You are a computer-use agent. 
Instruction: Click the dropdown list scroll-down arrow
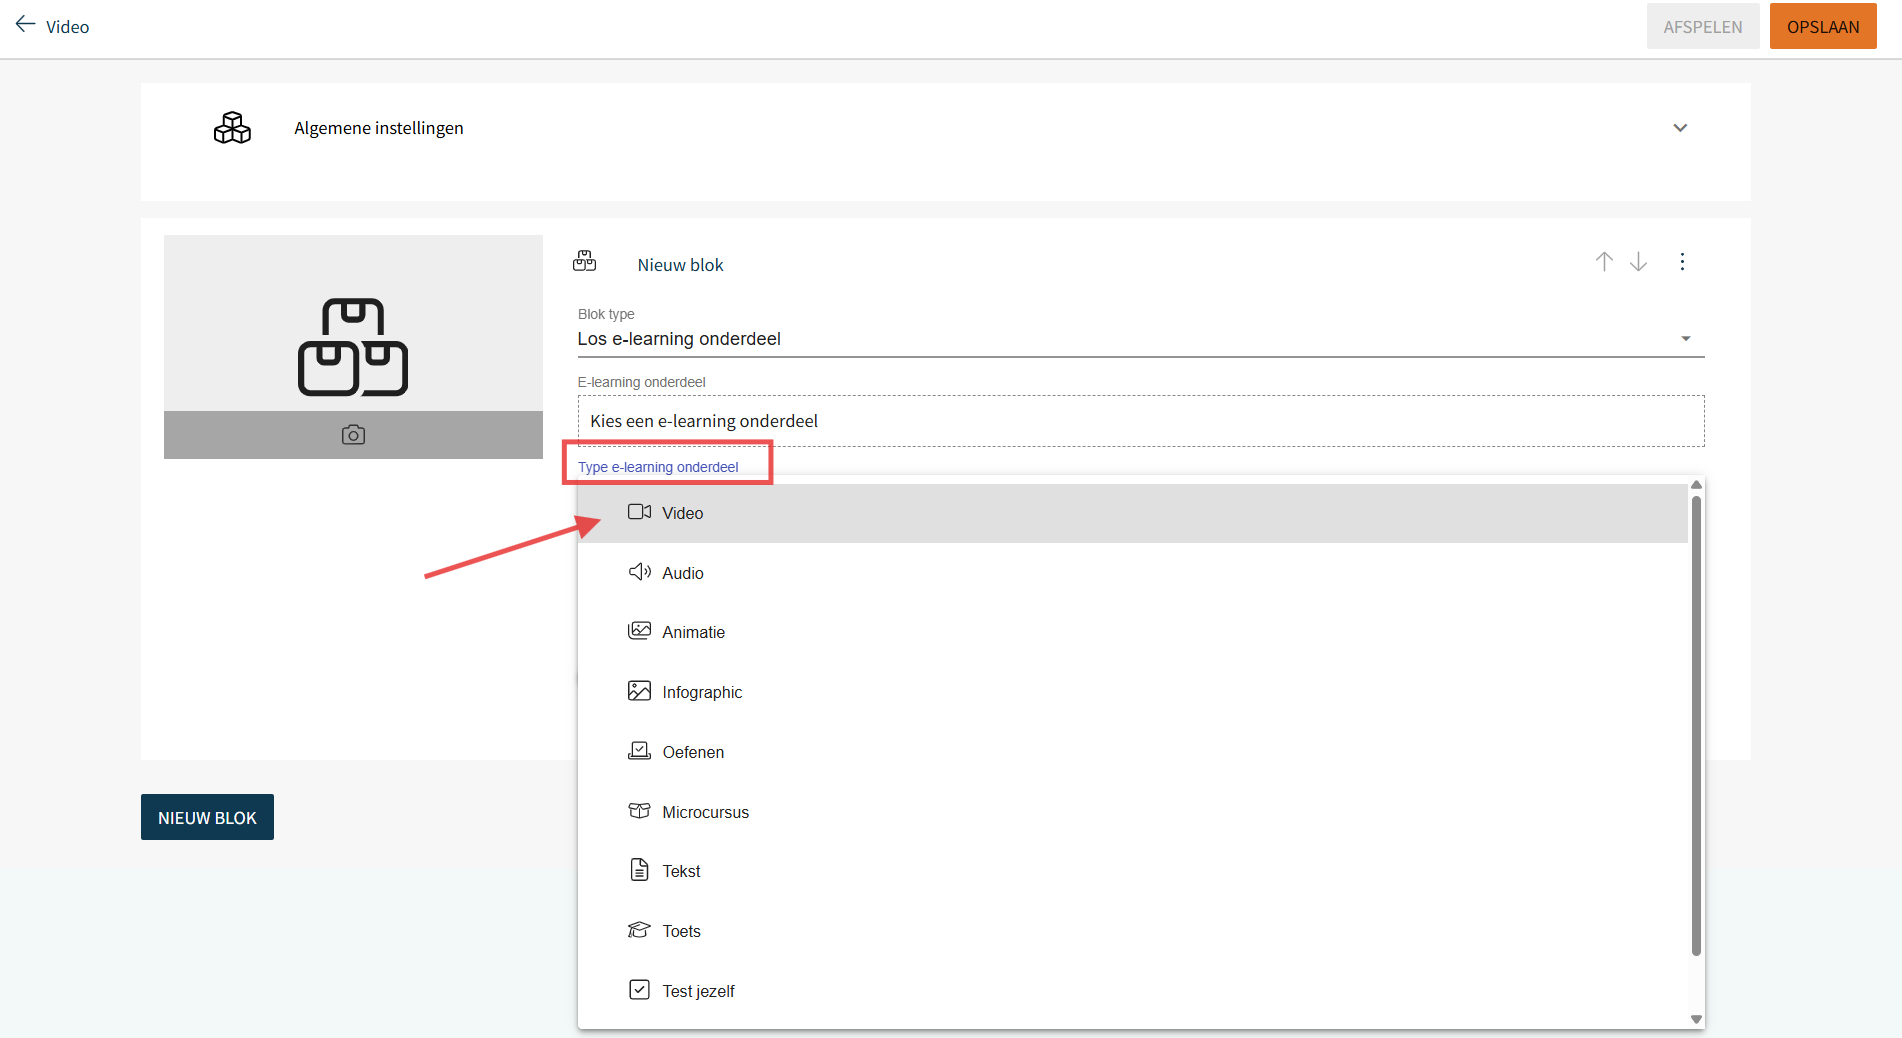pyautogui.click(x=1696, y=1019)
